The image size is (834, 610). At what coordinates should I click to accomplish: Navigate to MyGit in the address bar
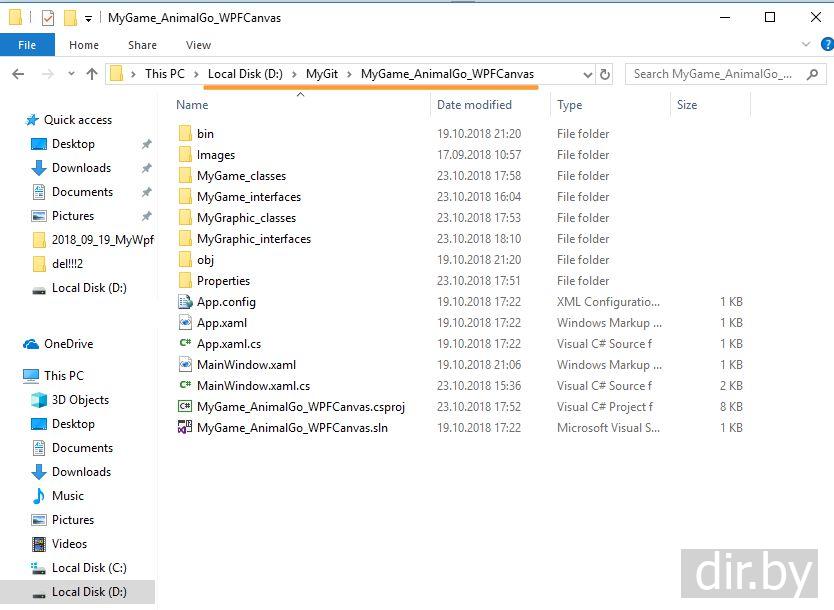[322, 74]
